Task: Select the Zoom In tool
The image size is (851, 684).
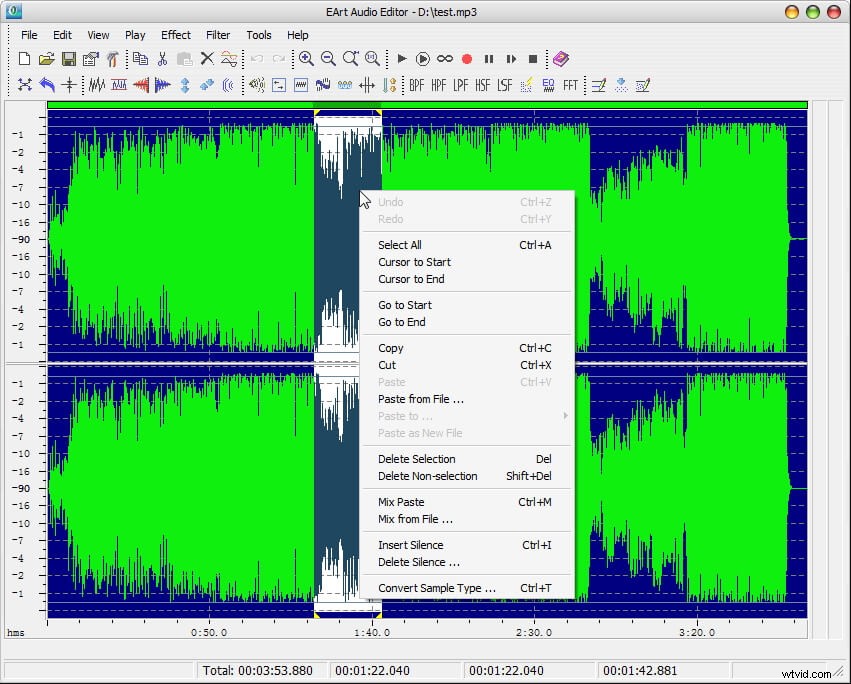Action: pos(306,59)
